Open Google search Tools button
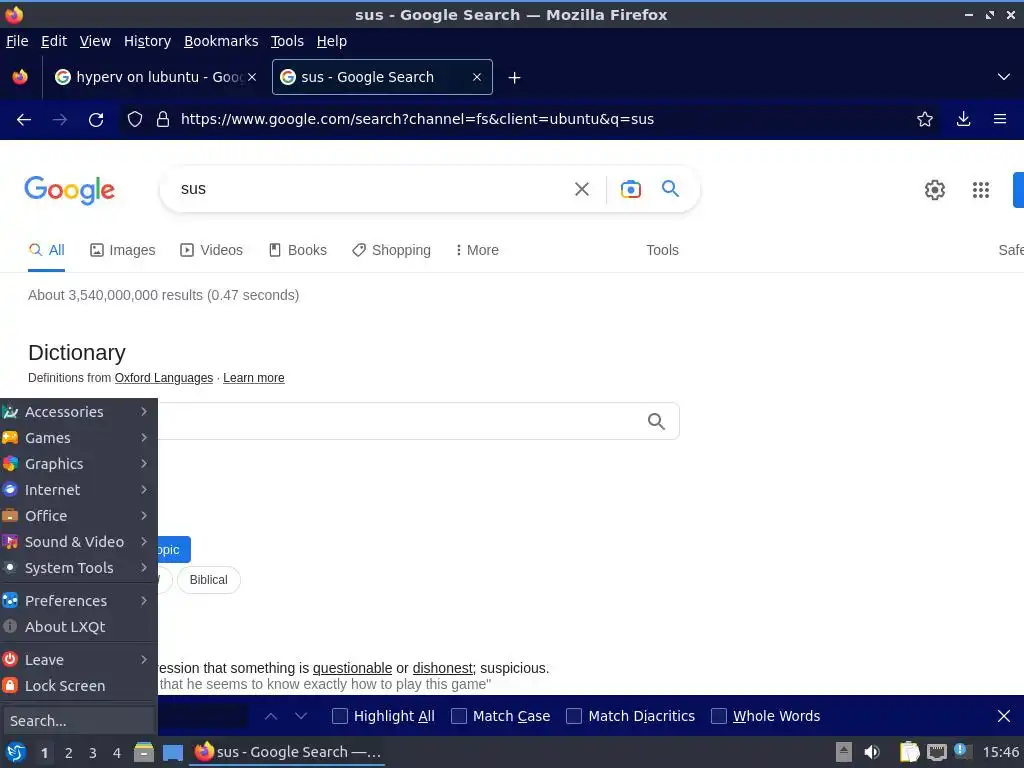Screen dimensions: 1024x768 [x=662, y=250]
